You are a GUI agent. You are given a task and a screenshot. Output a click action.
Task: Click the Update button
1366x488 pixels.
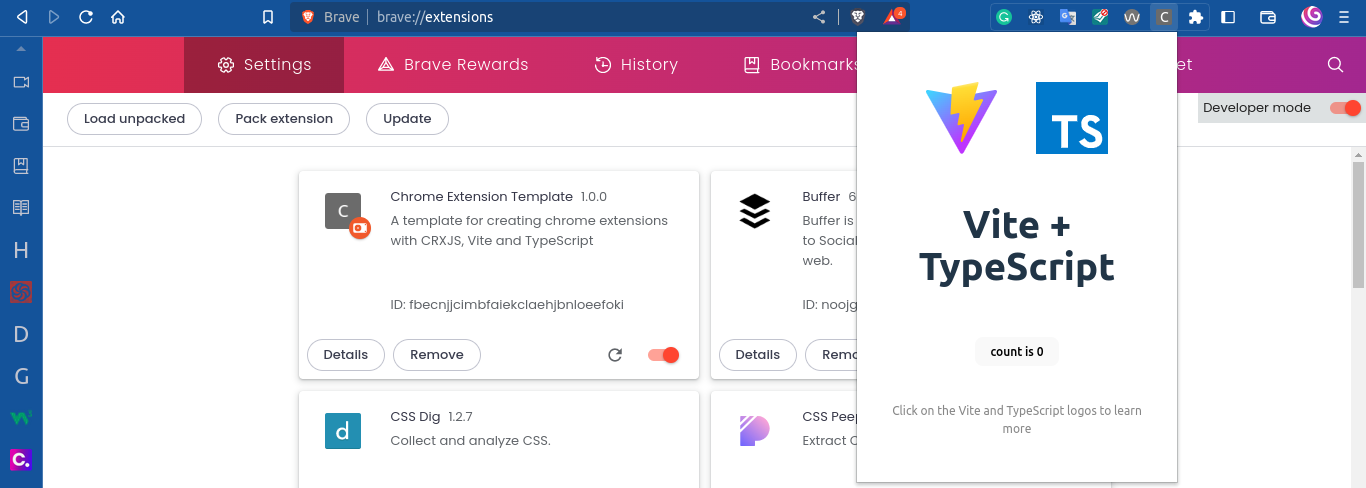coord(407,119)
